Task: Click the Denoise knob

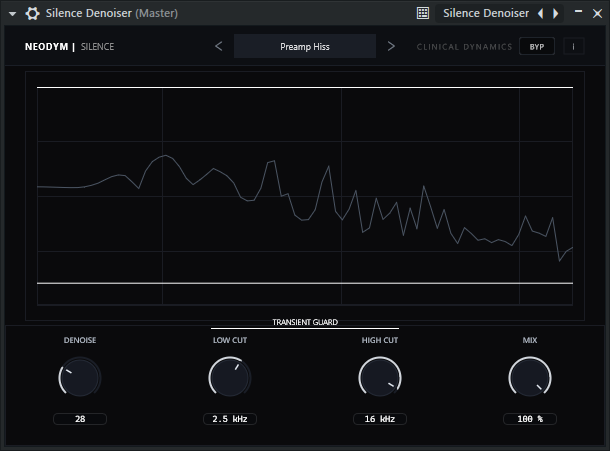Action: (80, 377)
